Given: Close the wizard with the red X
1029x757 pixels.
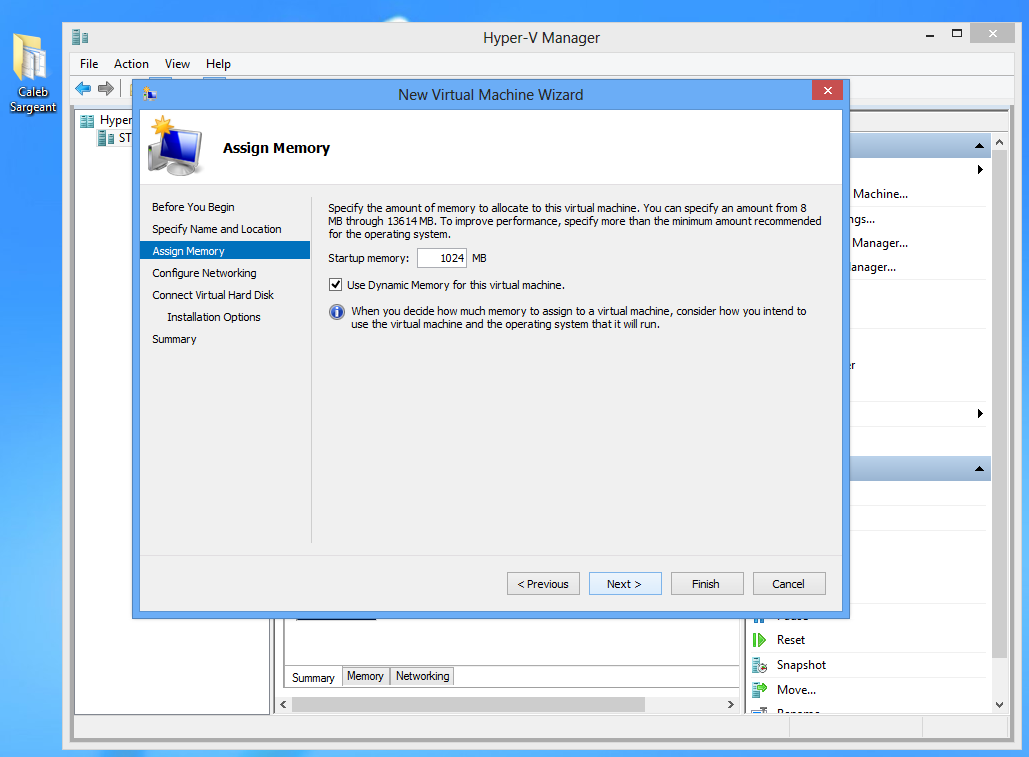Looking at the screenshot, I should [x=828, y=91].
